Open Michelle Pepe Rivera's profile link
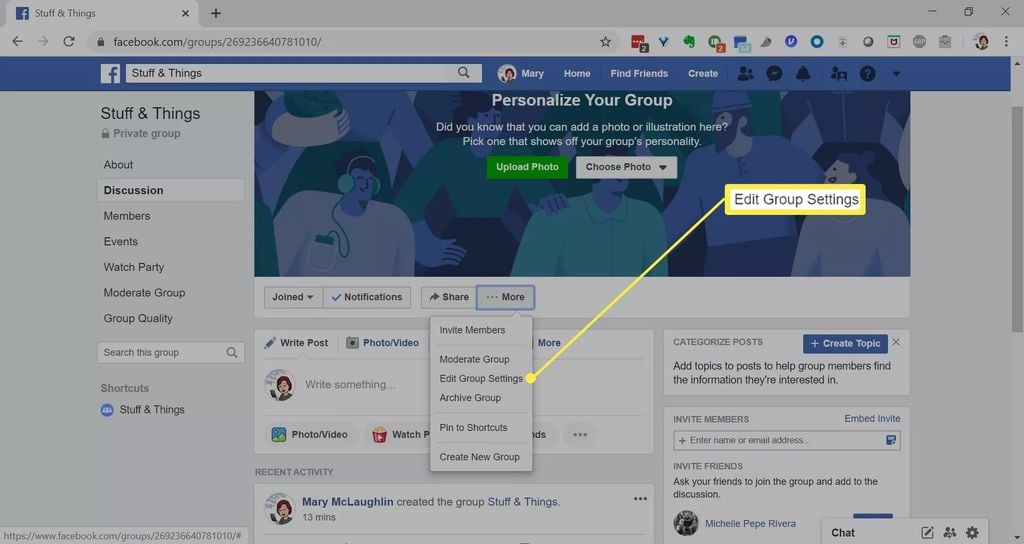This screenshot has width=1024, height=544. [x=750, y=524]
